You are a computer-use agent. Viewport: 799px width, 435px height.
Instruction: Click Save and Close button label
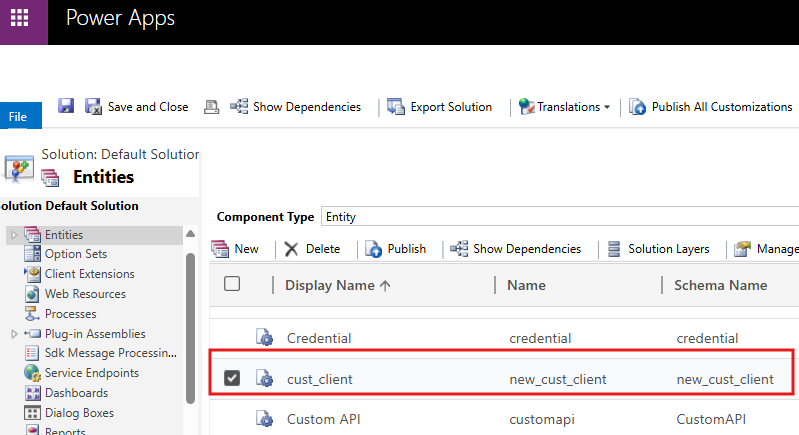click(148, 107)
